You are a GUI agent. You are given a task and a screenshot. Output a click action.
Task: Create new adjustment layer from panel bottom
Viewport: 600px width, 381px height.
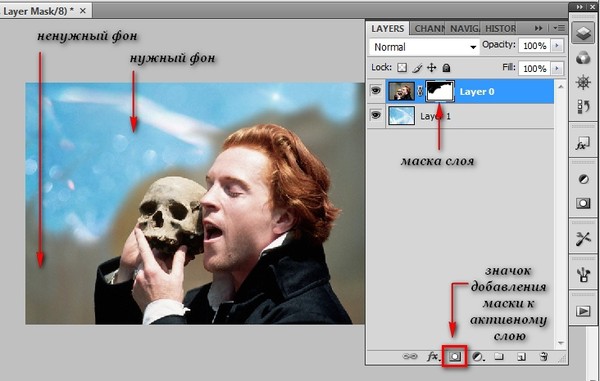point(478,357)
